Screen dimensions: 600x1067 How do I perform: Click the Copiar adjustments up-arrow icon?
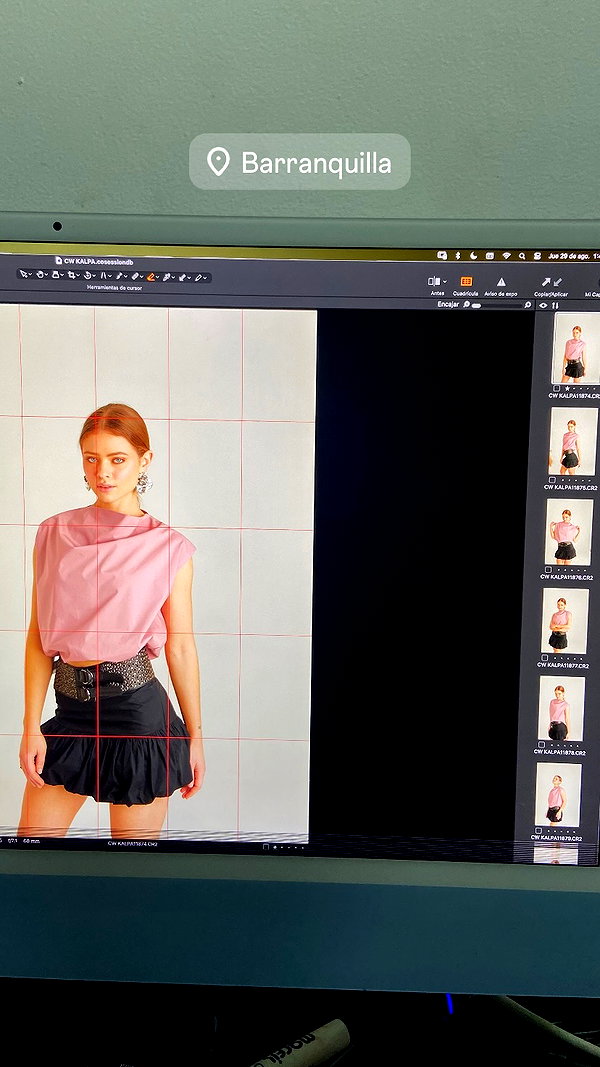point(546,282)
